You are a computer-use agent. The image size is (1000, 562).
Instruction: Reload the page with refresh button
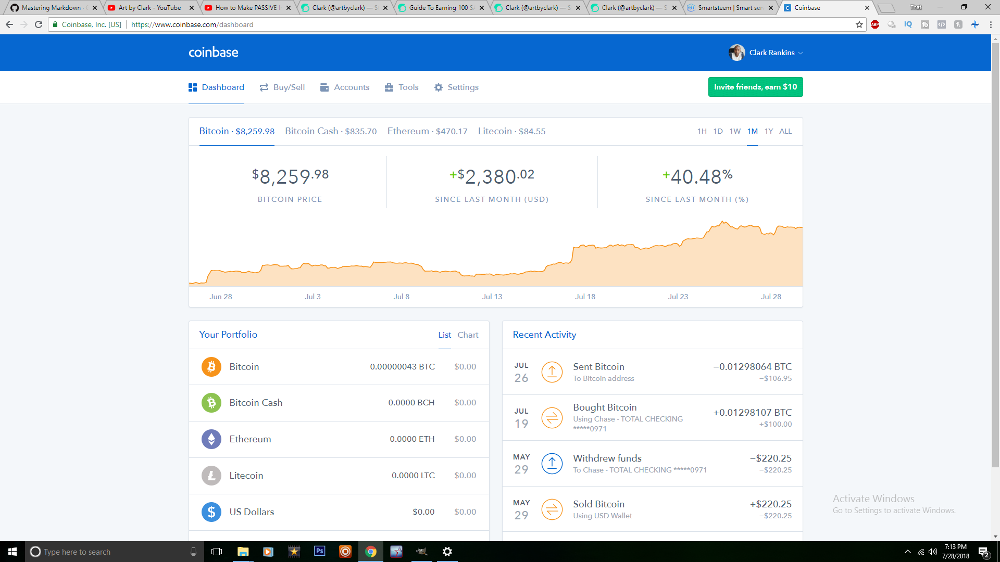(38, 24)
